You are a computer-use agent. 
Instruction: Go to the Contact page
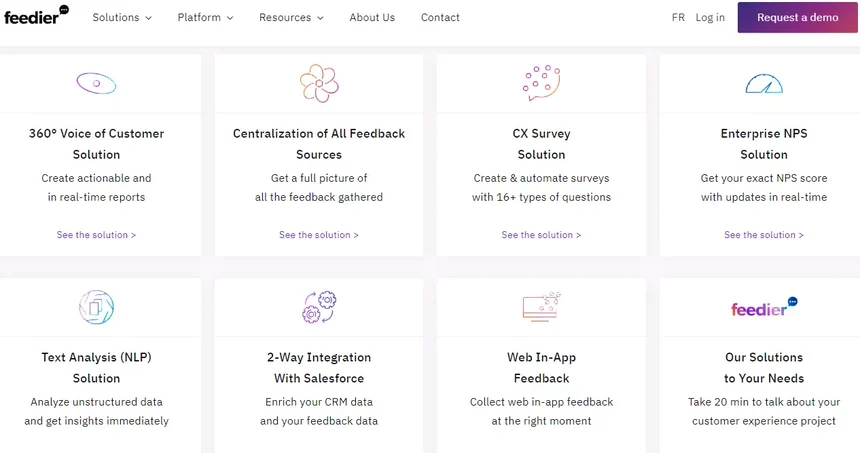point(440,18)
